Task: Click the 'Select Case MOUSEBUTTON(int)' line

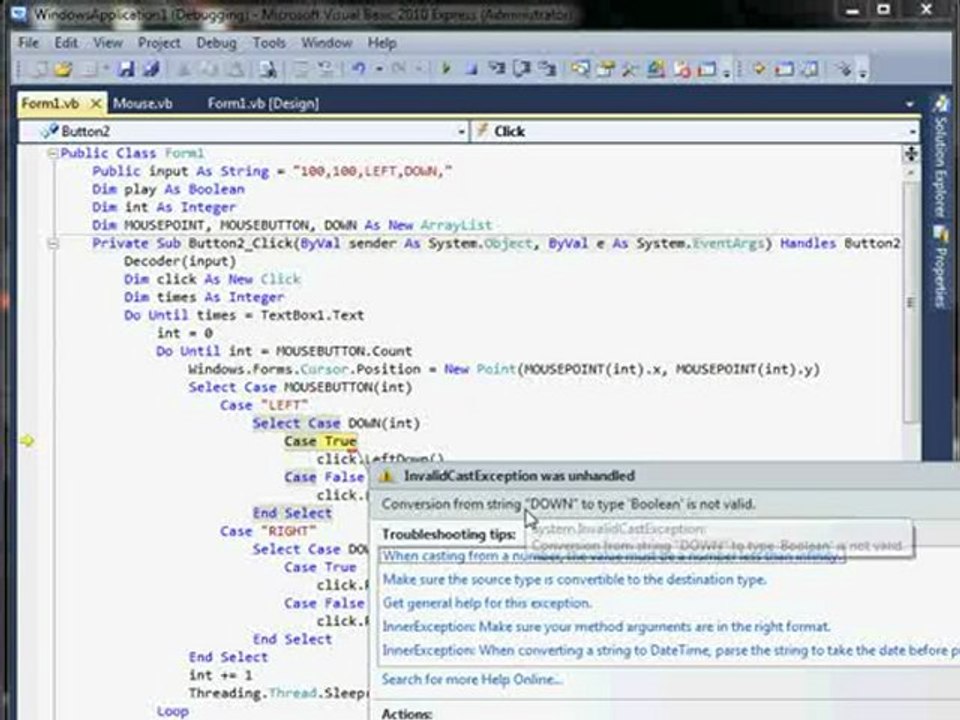Action: click(300, 388)
